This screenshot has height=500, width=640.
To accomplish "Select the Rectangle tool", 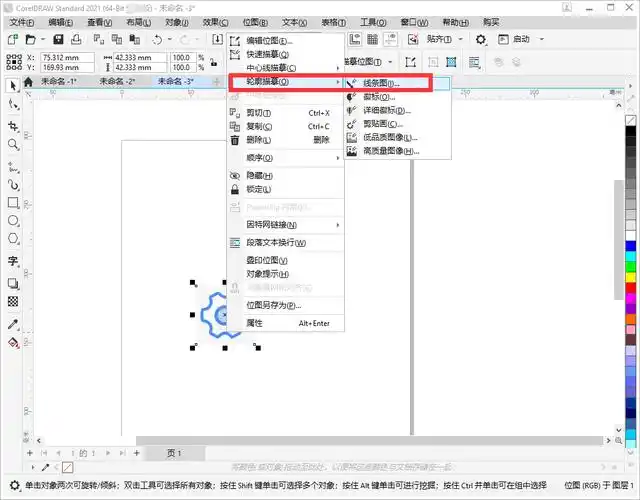I will 13,203.
